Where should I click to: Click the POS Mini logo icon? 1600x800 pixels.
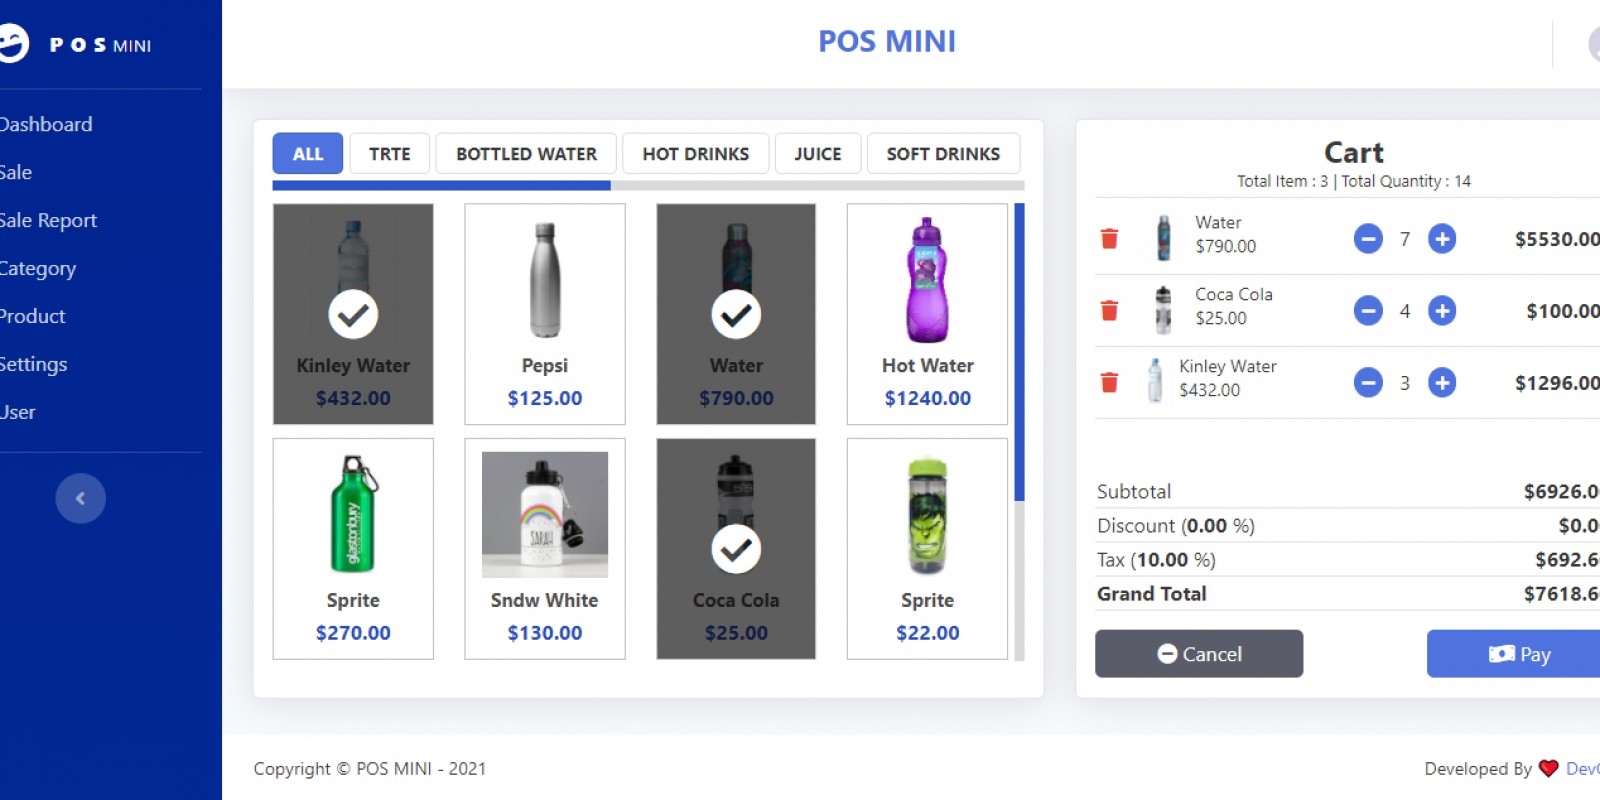pyautogui.click(x=12, y=44)
